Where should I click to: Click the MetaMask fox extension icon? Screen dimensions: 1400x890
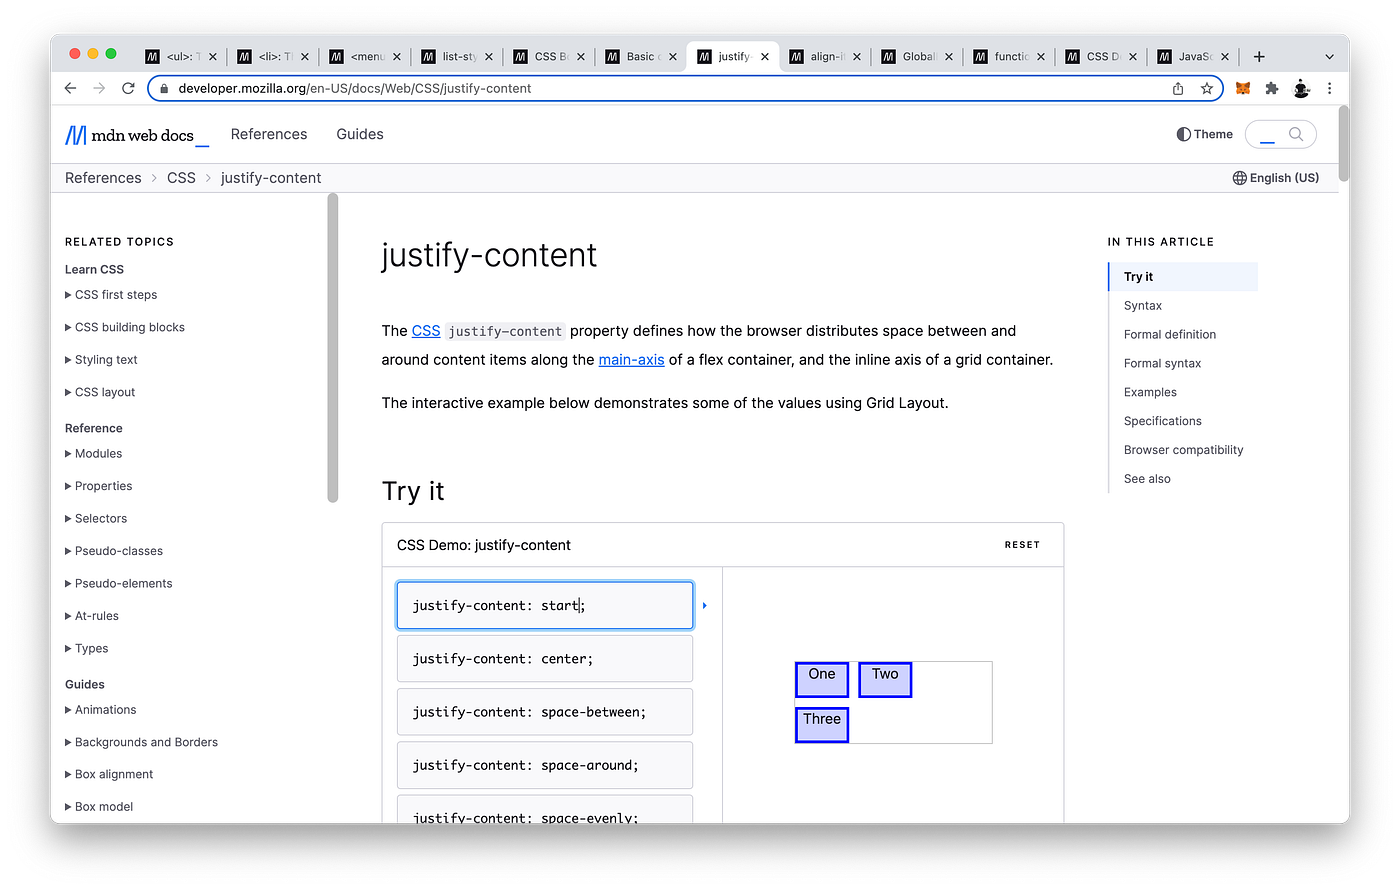[1240, 88]
